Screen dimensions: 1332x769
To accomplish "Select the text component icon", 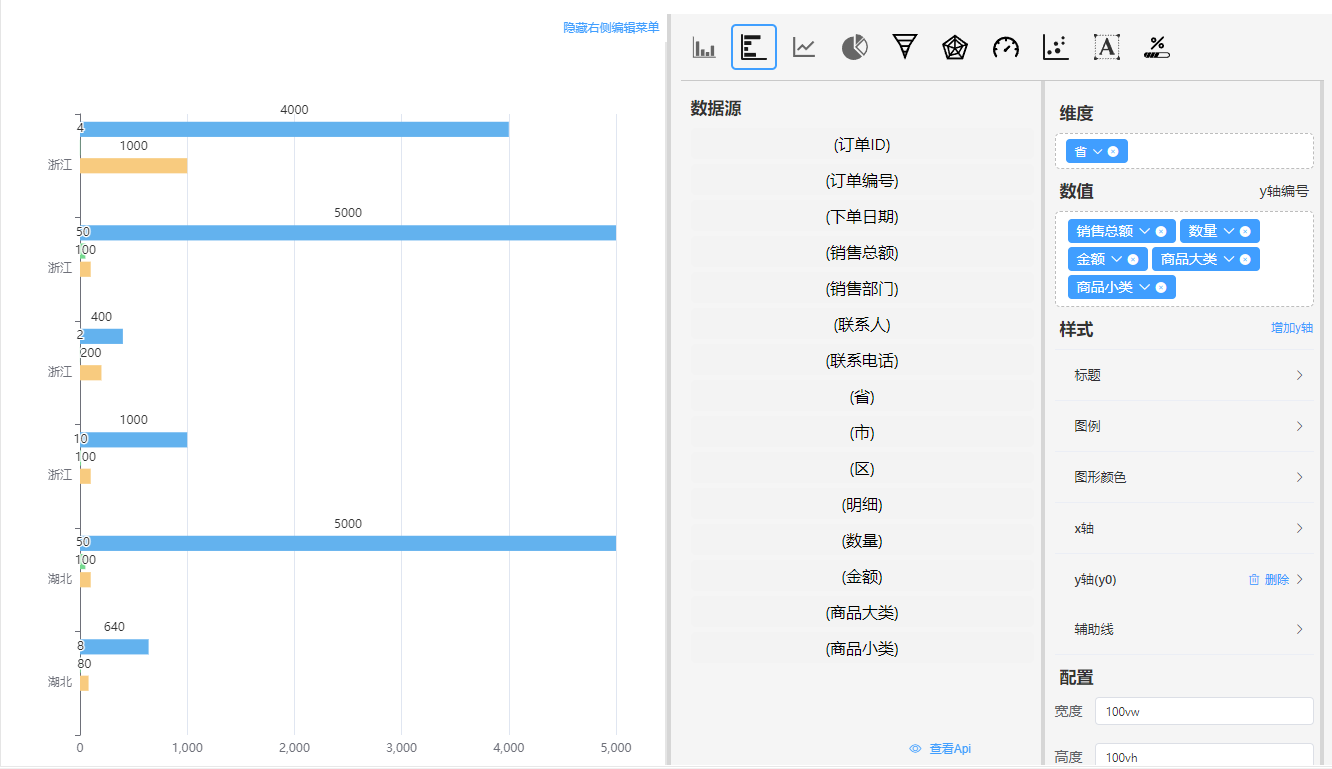I will tap(1106, 47).
